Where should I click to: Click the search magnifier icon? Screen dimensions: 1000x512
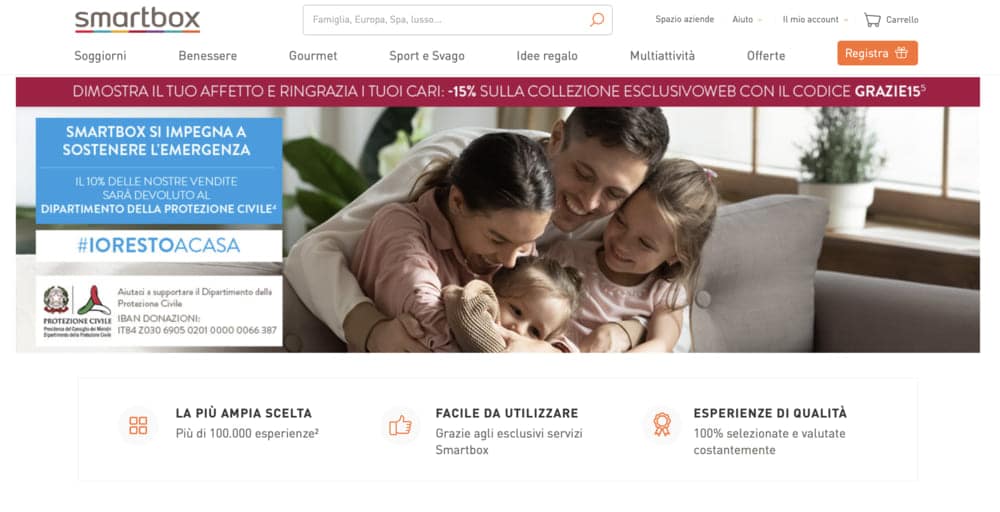coord(597,20)
